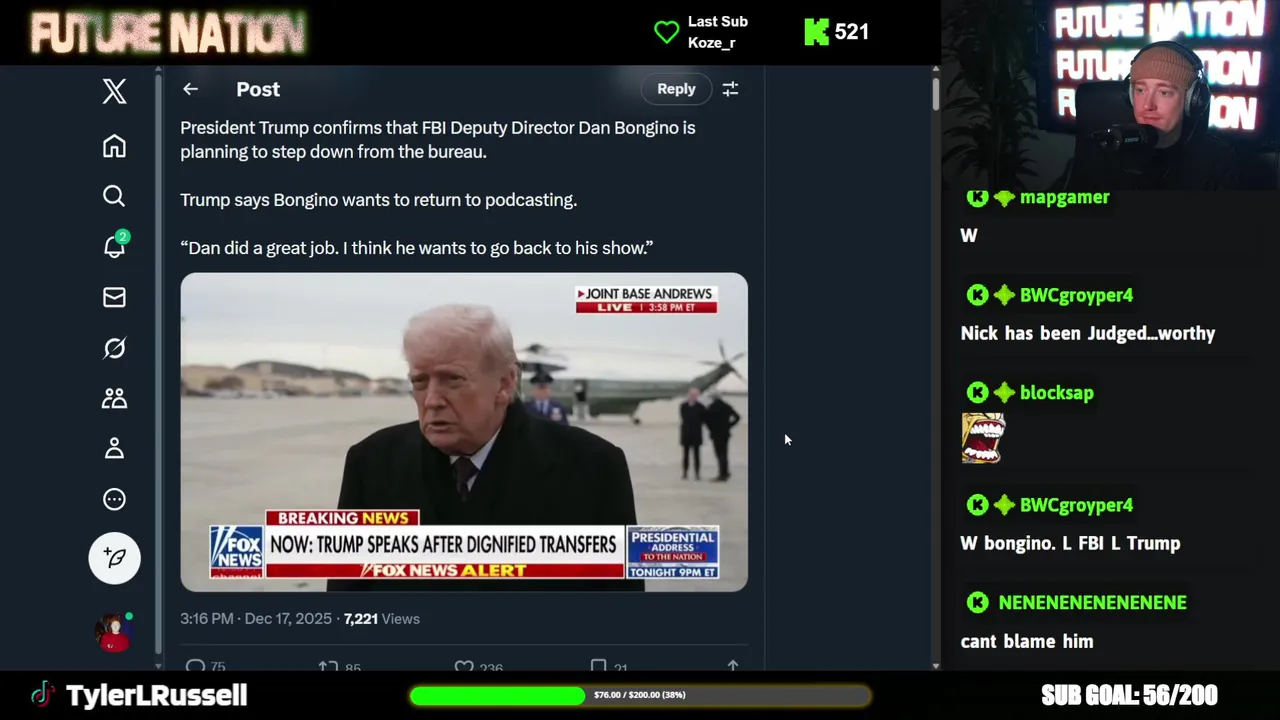
Task: Open the Profile person icon
Action: (114, 448)
